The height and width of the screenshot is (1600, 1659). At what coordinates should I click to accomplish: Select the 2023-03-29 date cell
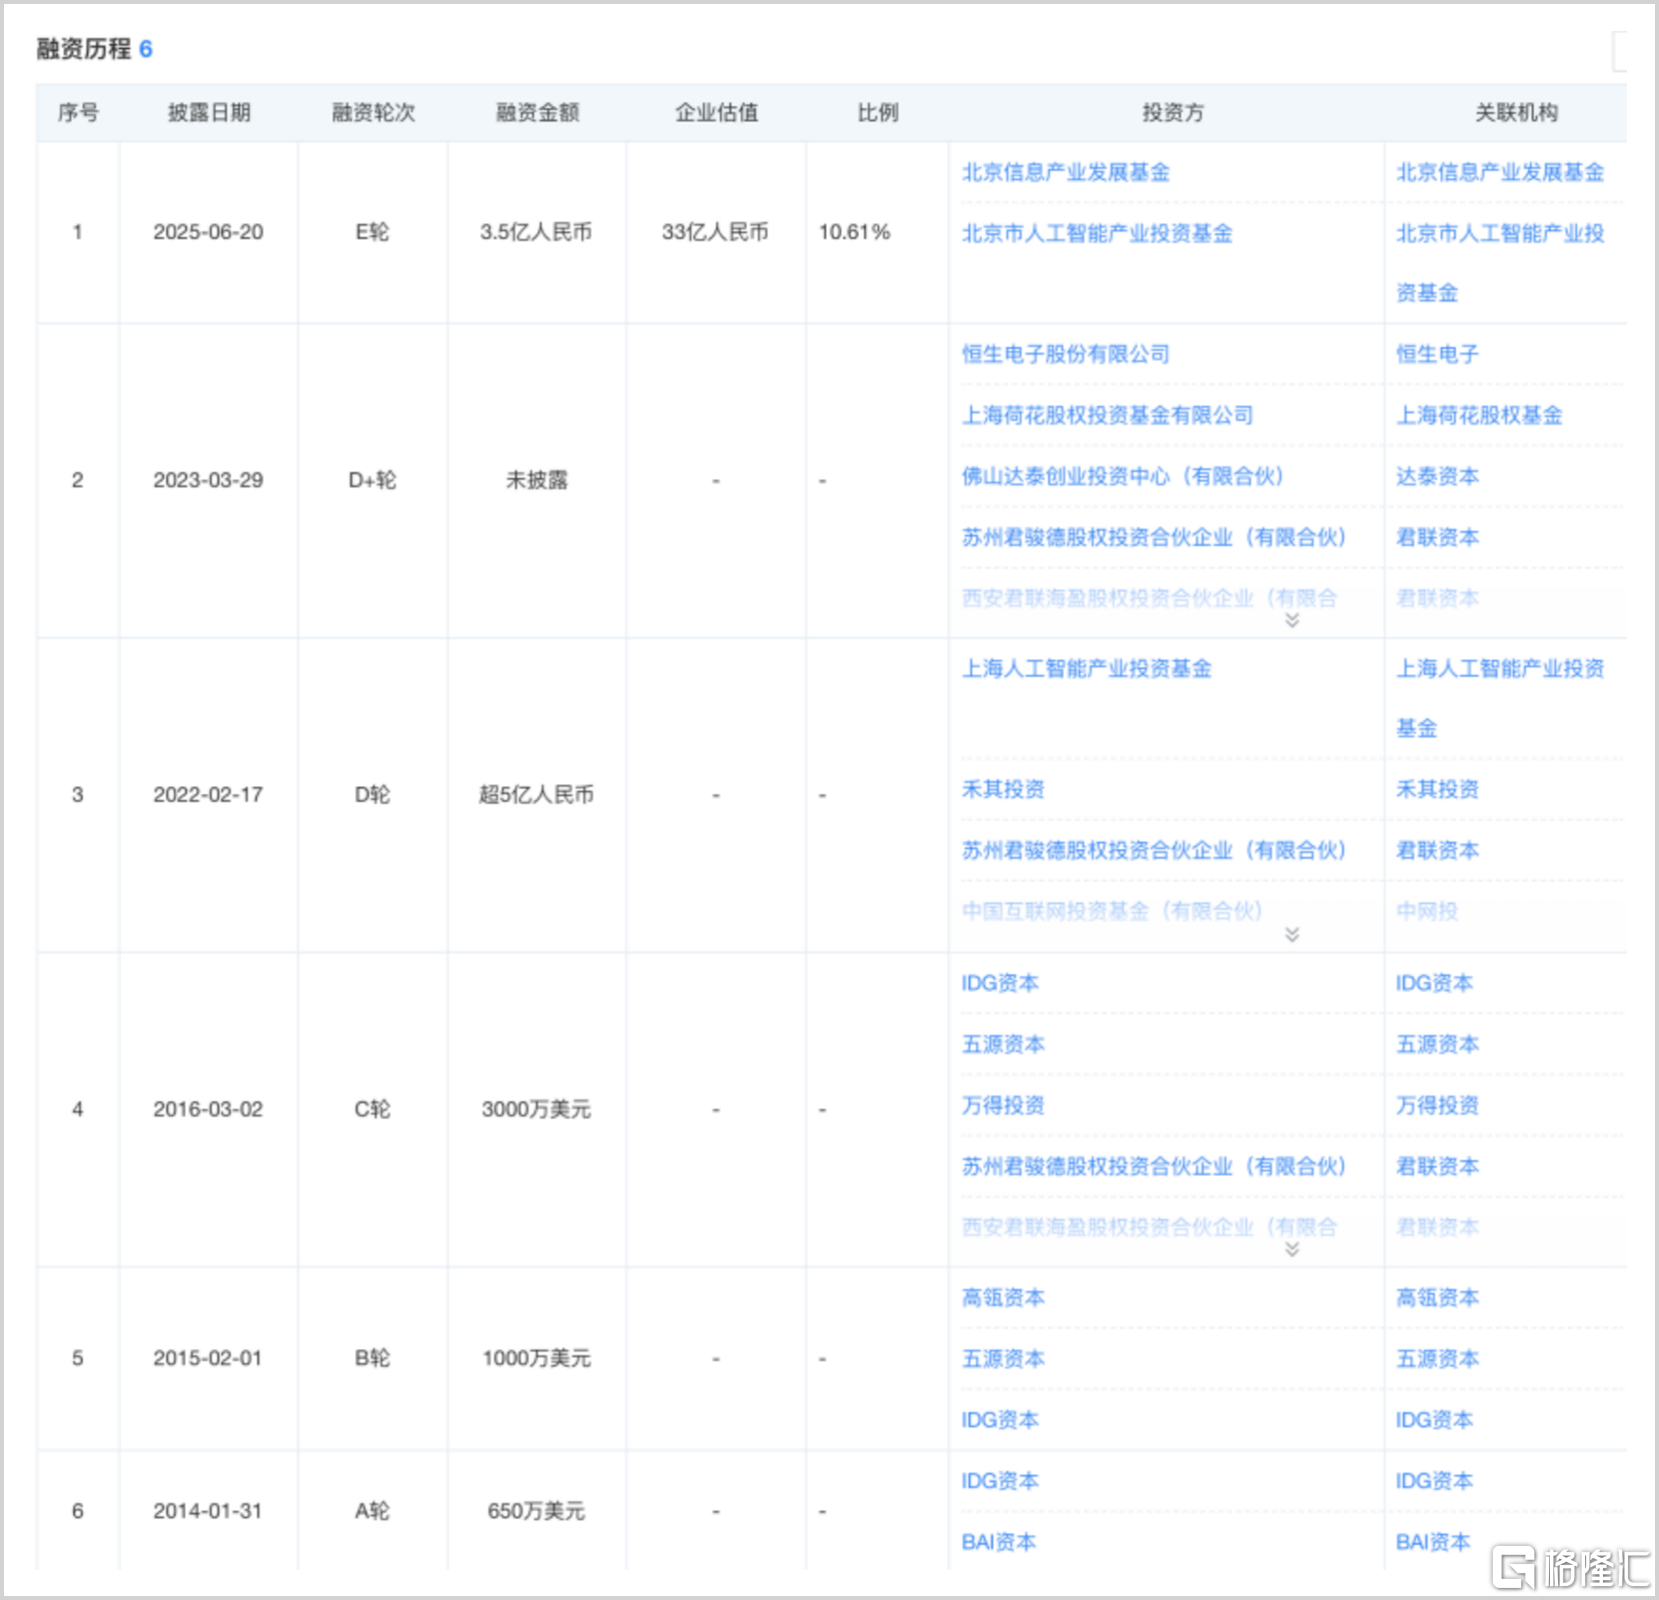tap(208, 480)
